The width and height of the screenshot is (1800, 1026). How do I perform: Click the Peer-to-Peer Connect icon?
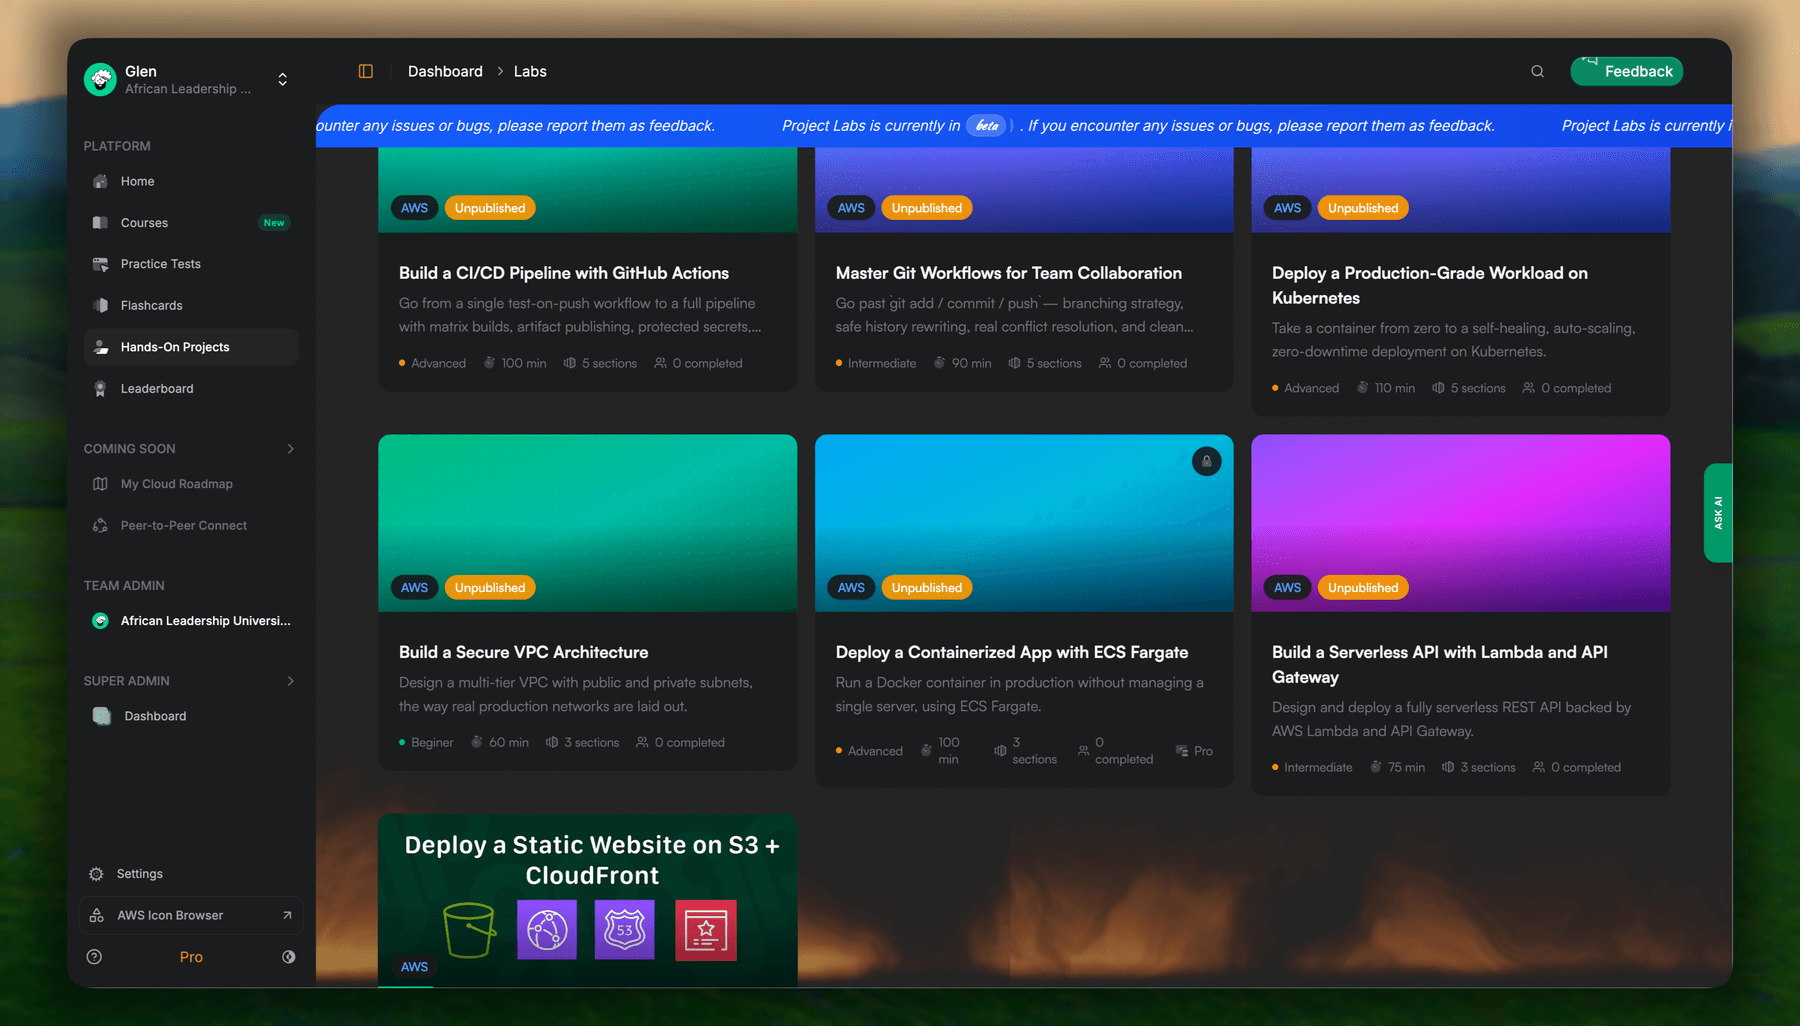point(100,525)
